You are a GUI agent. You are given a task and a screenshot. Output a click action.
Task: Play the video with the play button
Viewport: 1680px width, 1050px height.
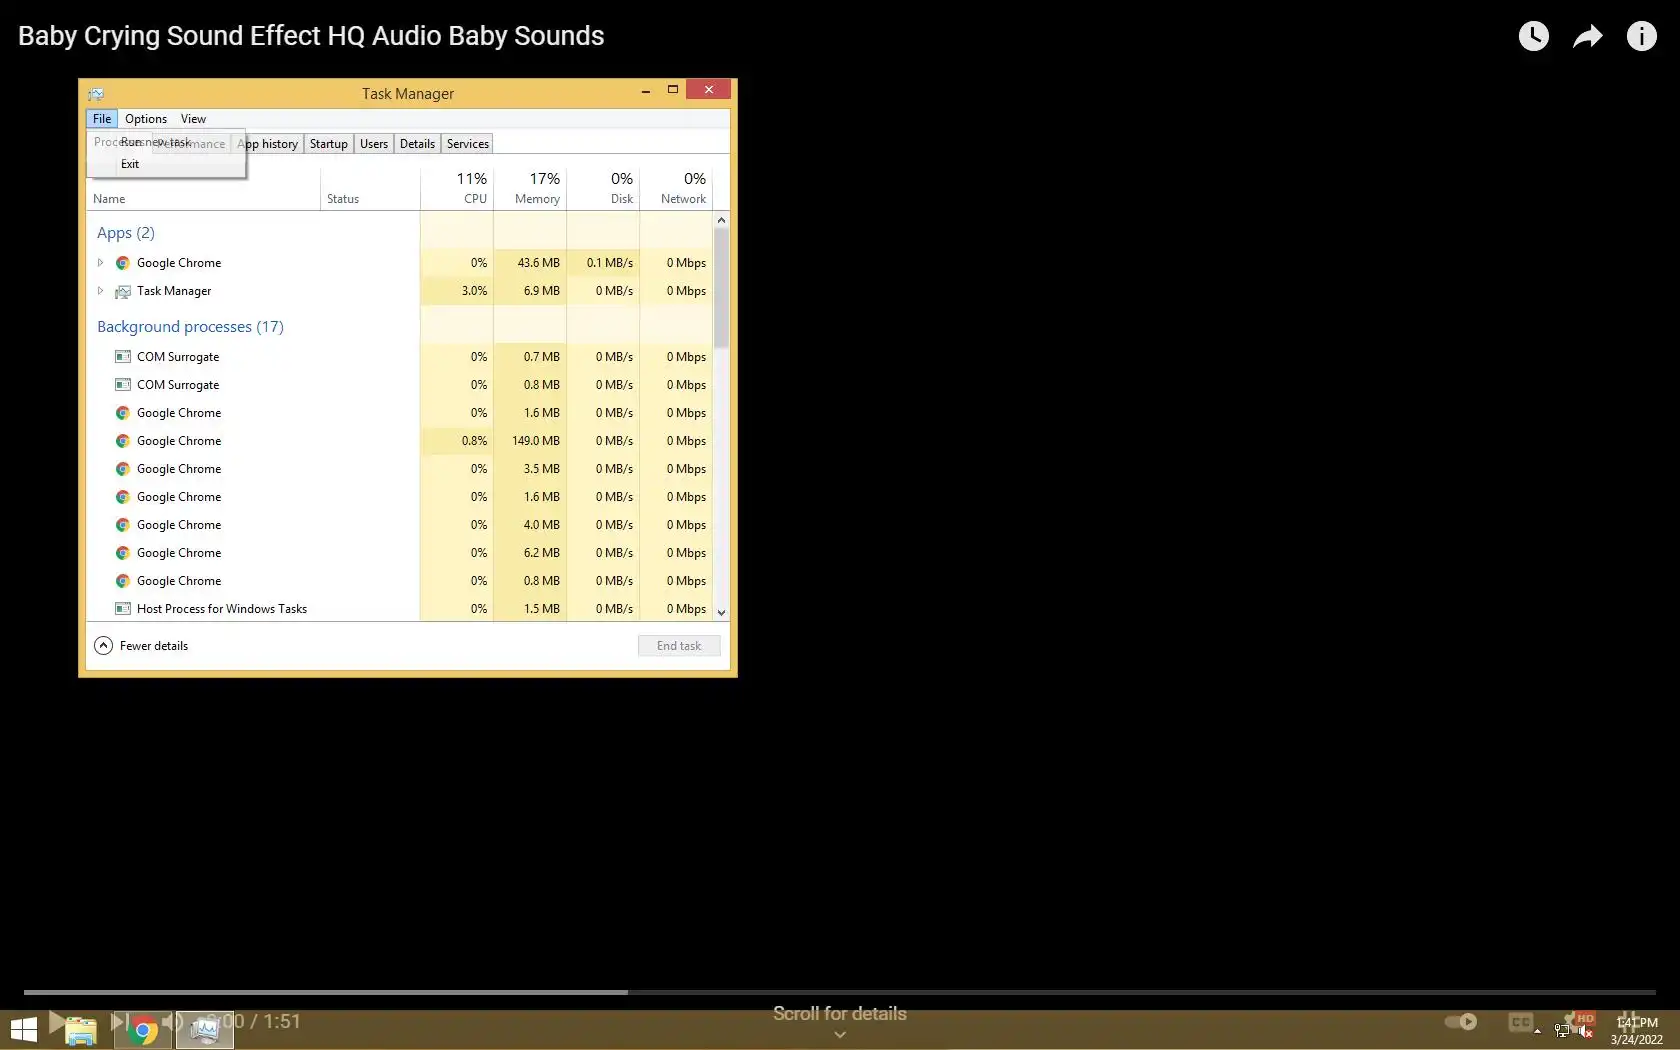[x=57, y=1021]
